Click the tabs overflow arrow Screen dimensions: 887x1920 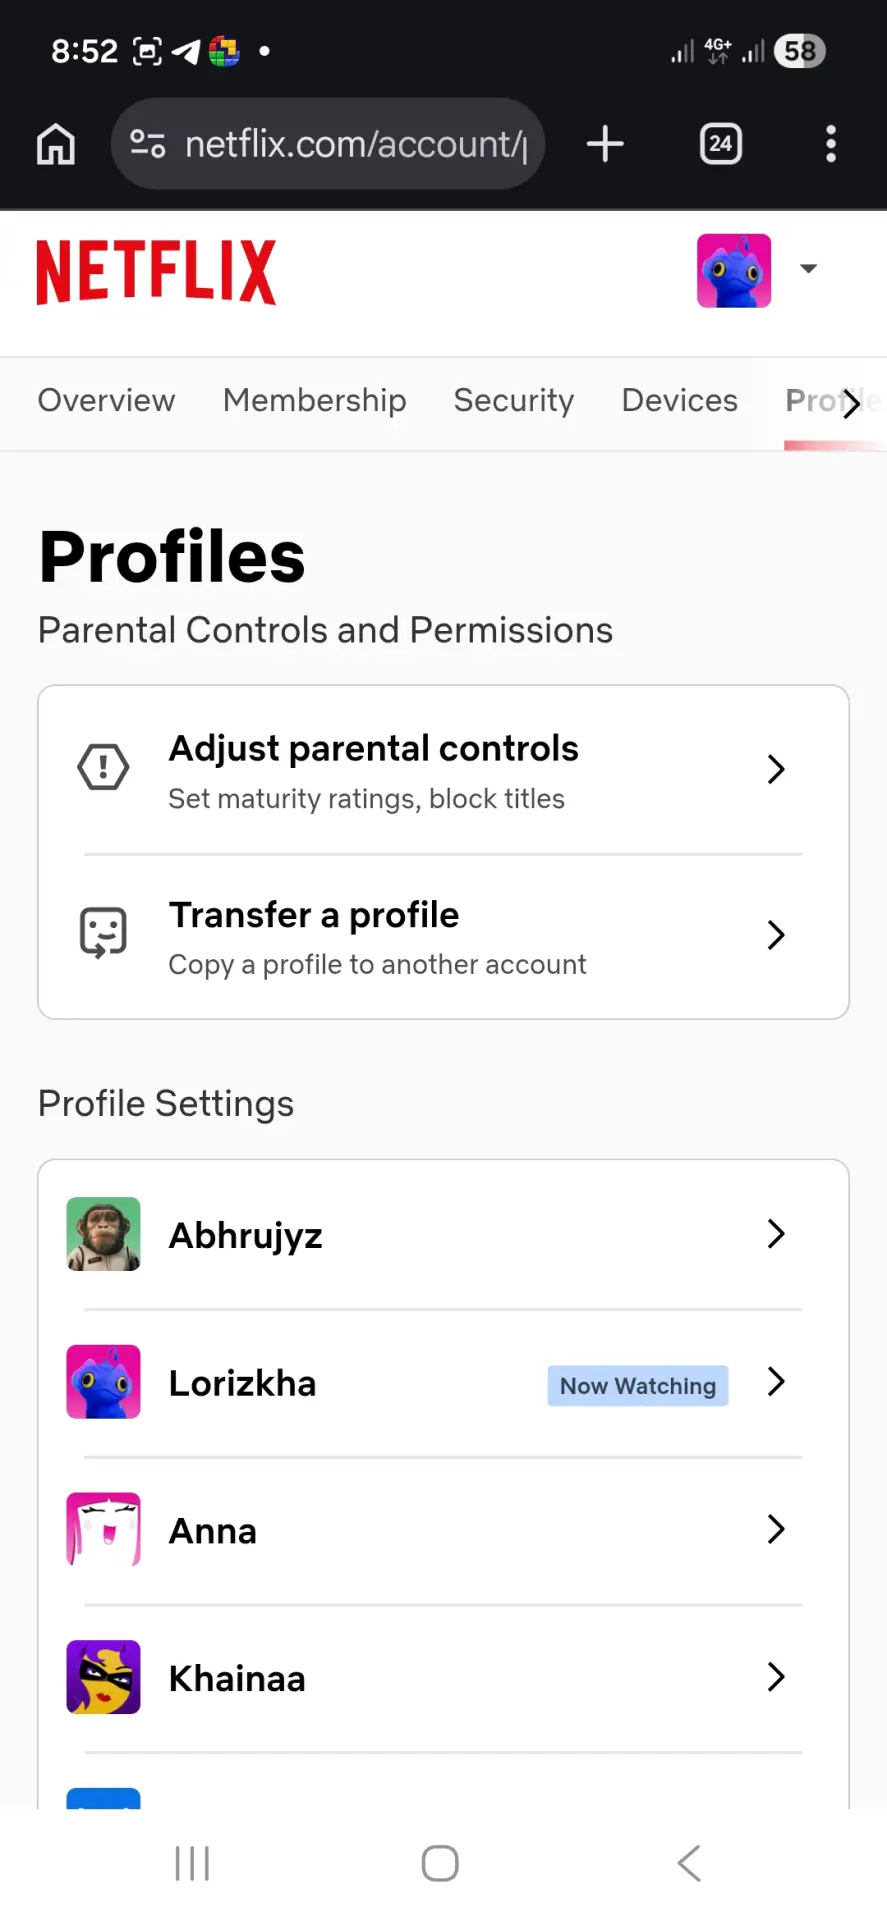point(851,403)
